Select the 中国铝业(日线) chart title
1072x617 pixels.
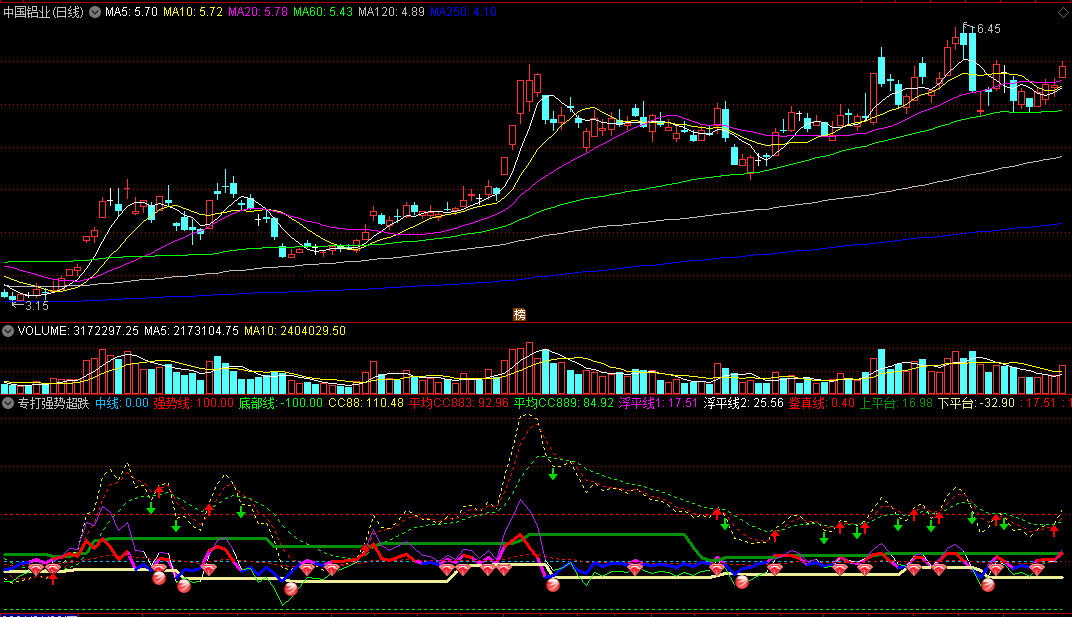[44, 12]
